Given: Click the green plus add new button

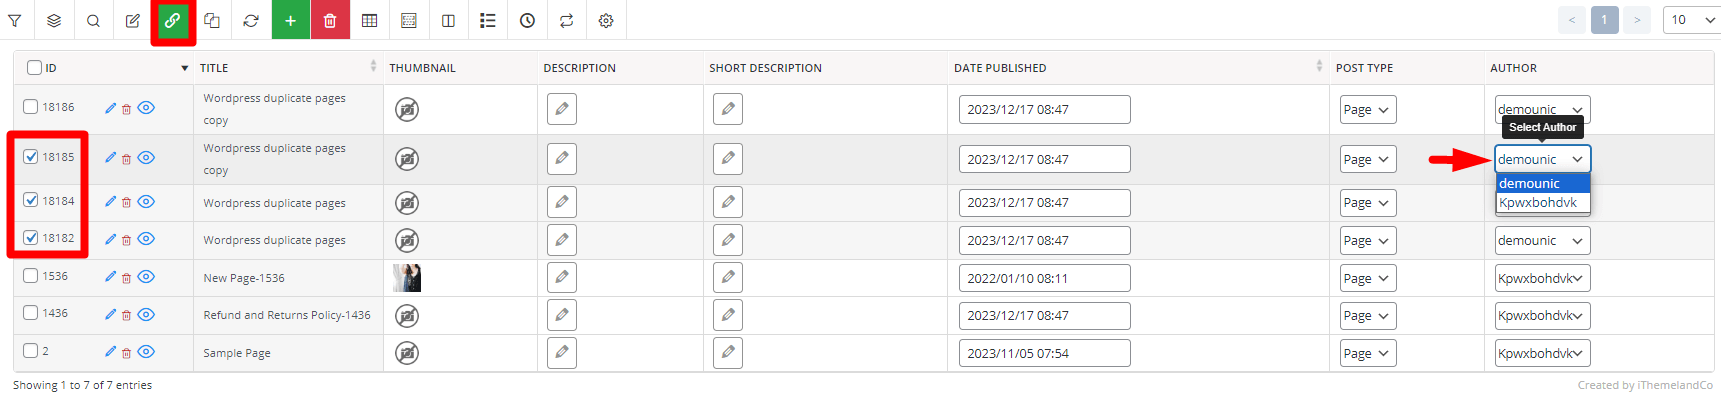Looking at the screenshot, I should pos(290,20).
